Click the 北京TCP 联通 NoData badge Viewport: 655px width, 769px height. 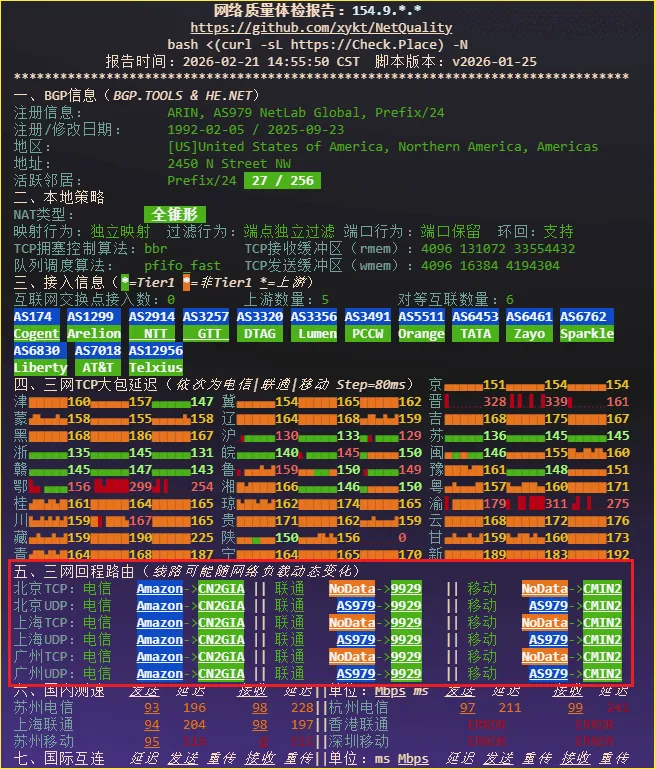pos(352,589)
